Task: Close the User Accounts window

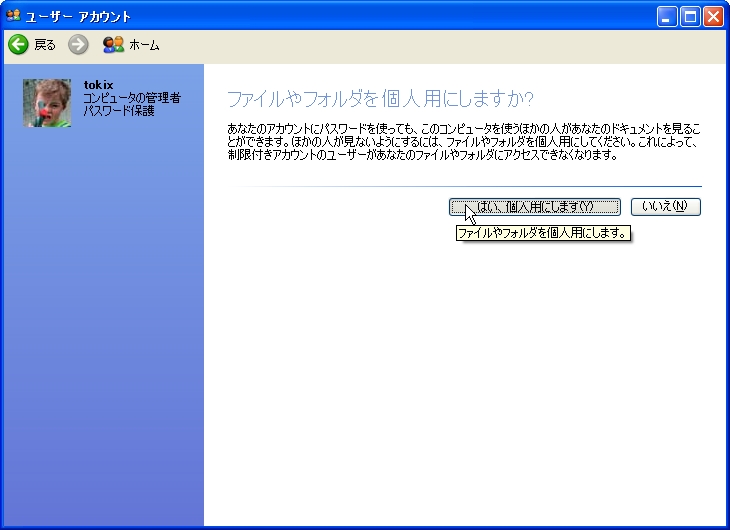Action: click(713, 17)
